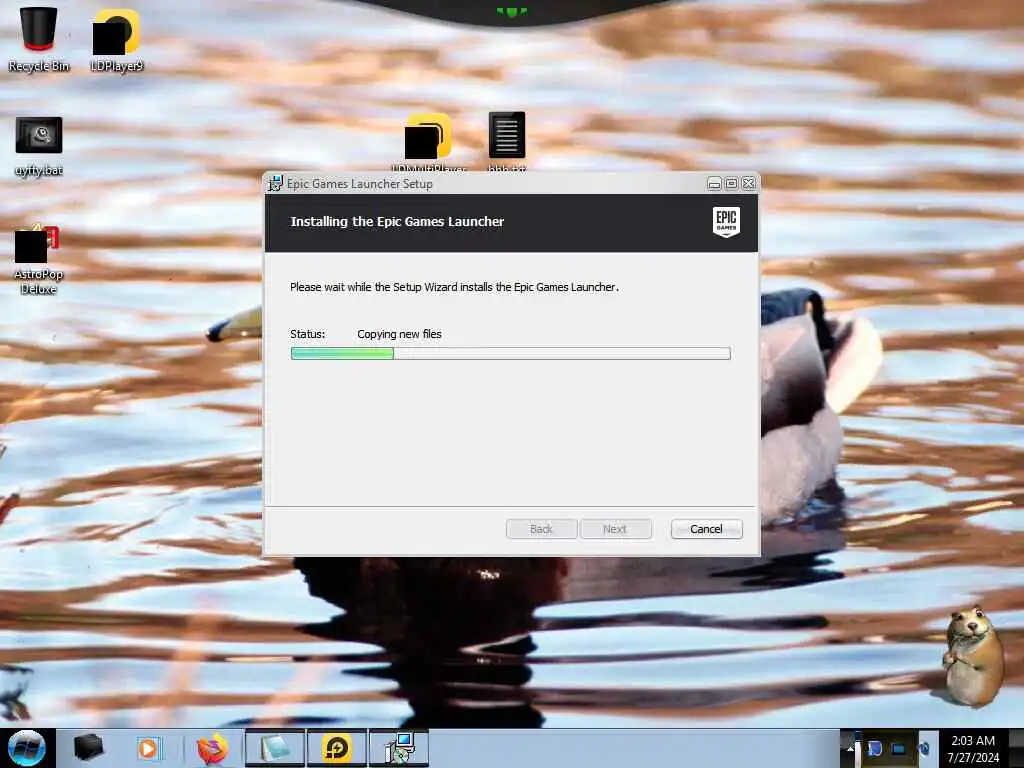Image resolution: width=1024 pixels, height=768 pixels.
Task: Click the Show desktop strip beside the clock
Action: tap(1016, 748)
